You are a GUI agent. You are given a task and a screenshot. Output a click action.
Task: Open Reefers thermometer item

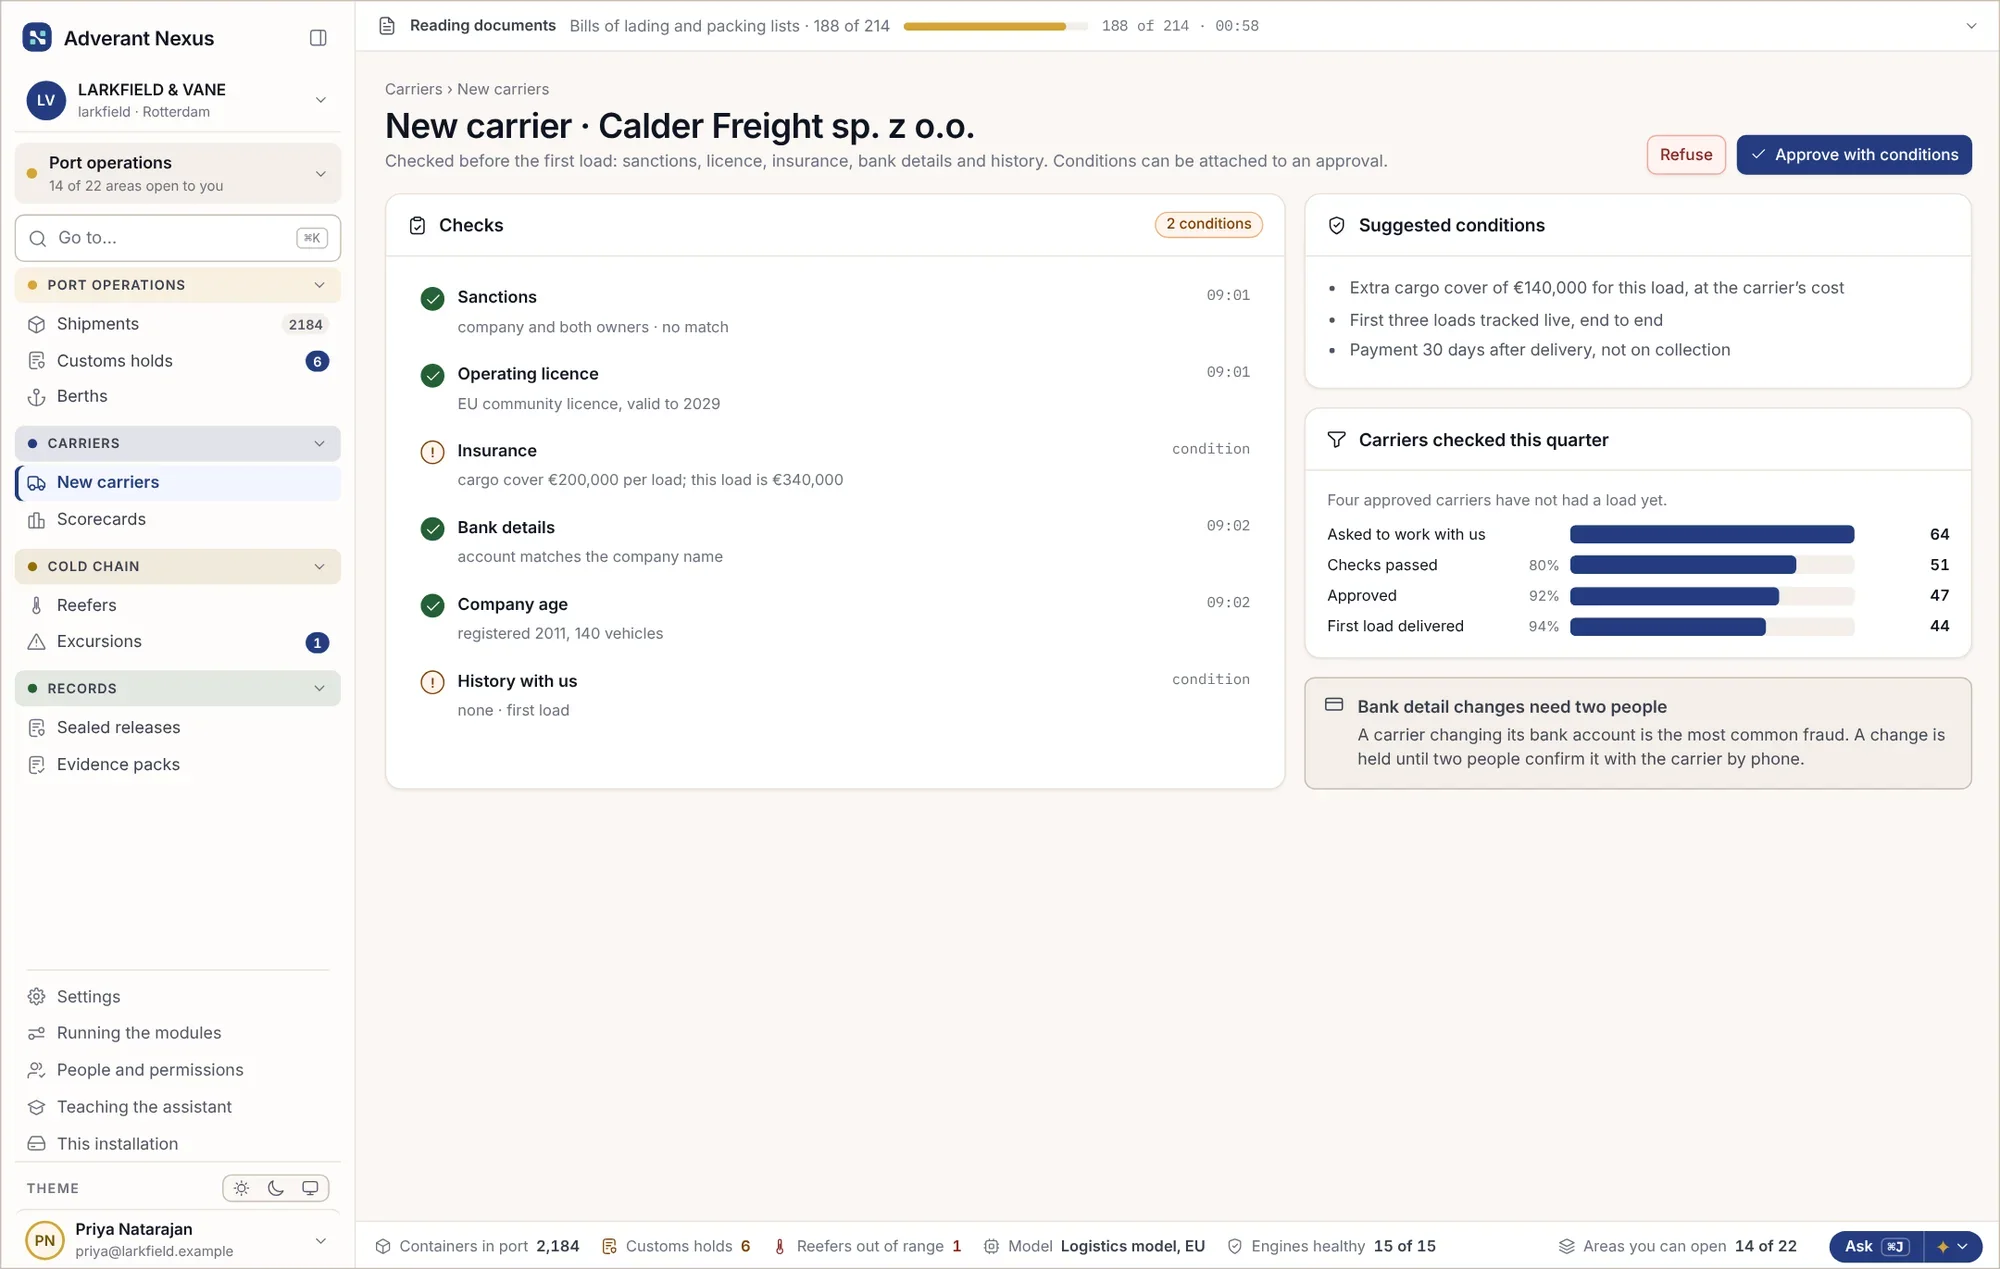tap(177, 605)
